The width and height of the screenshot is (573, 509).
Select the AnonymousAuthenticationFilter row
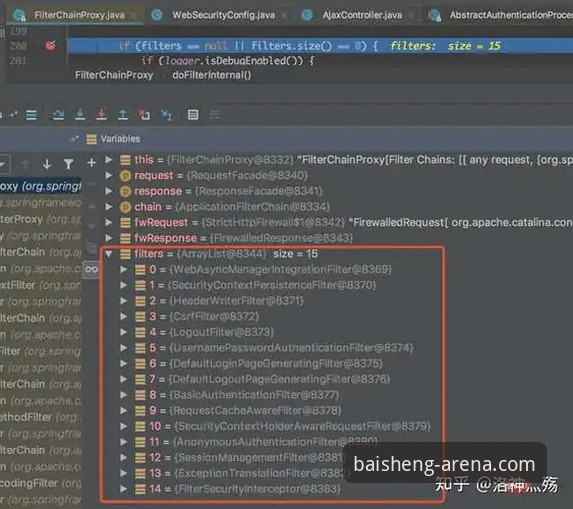[x=256, y=442]
